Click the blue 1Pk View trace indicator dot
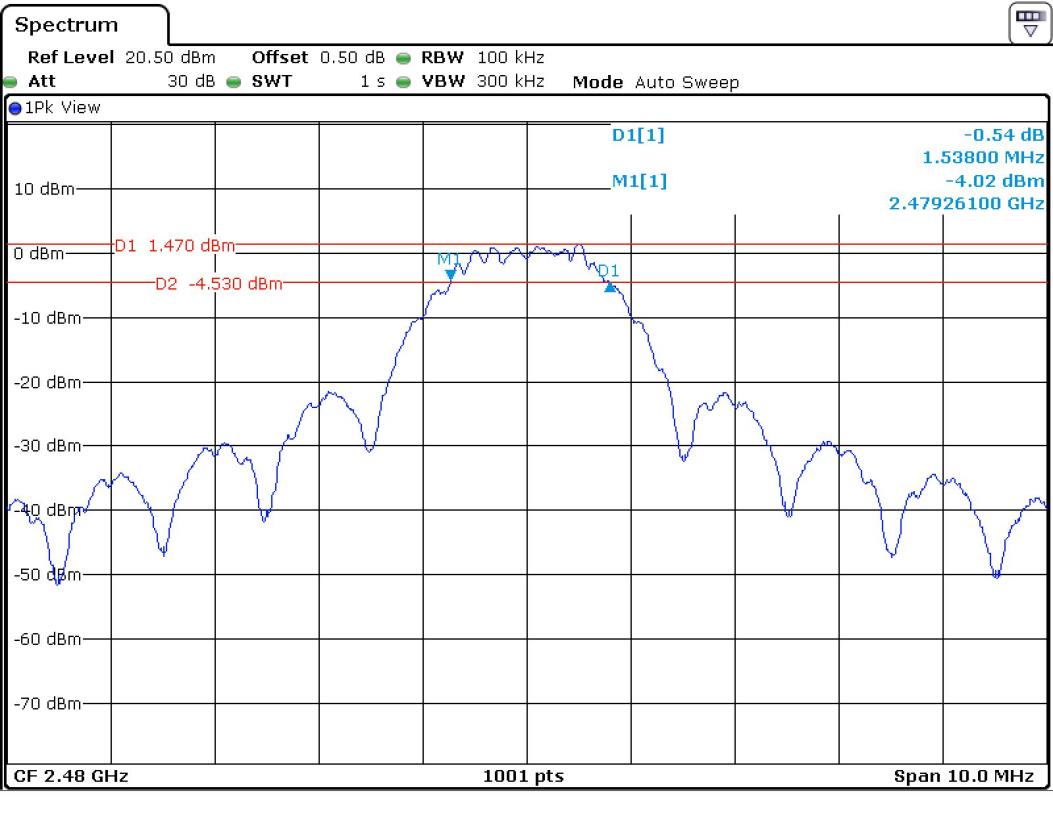This screenshot has height=820, width=1053. (15, 108)
